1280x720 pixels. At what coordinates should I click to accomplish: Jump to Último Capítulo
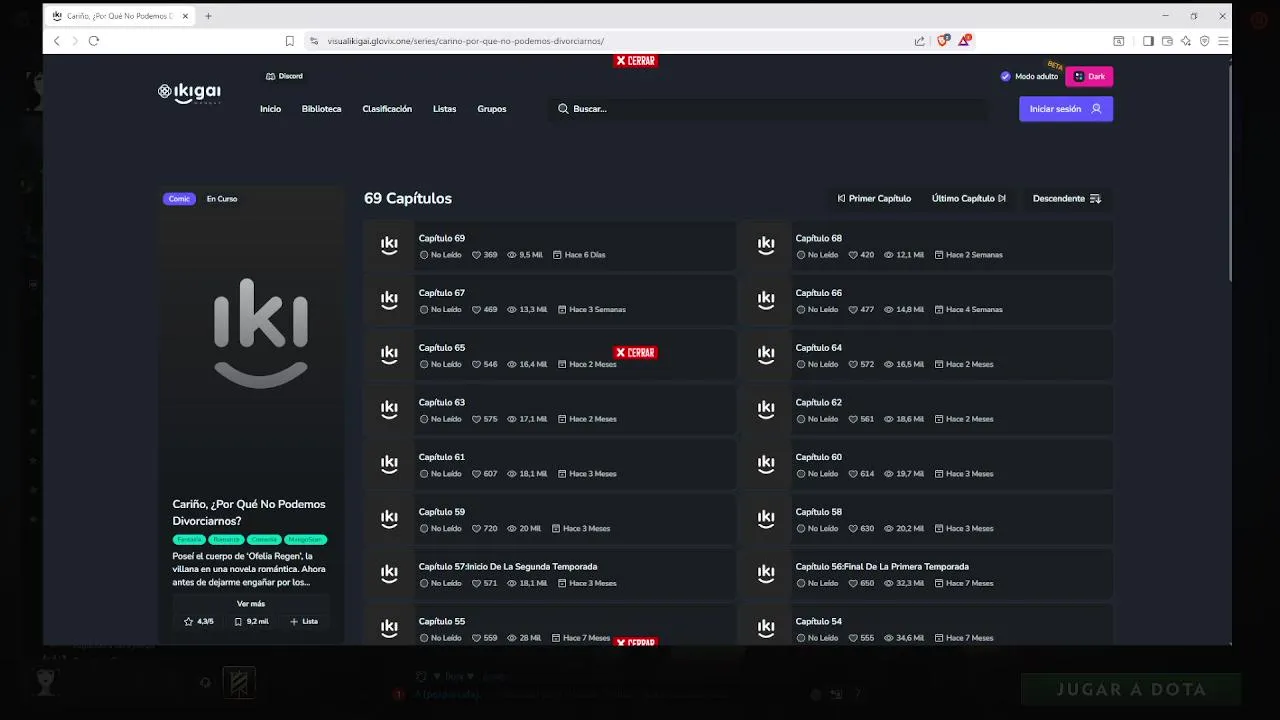tap(969, 199)
